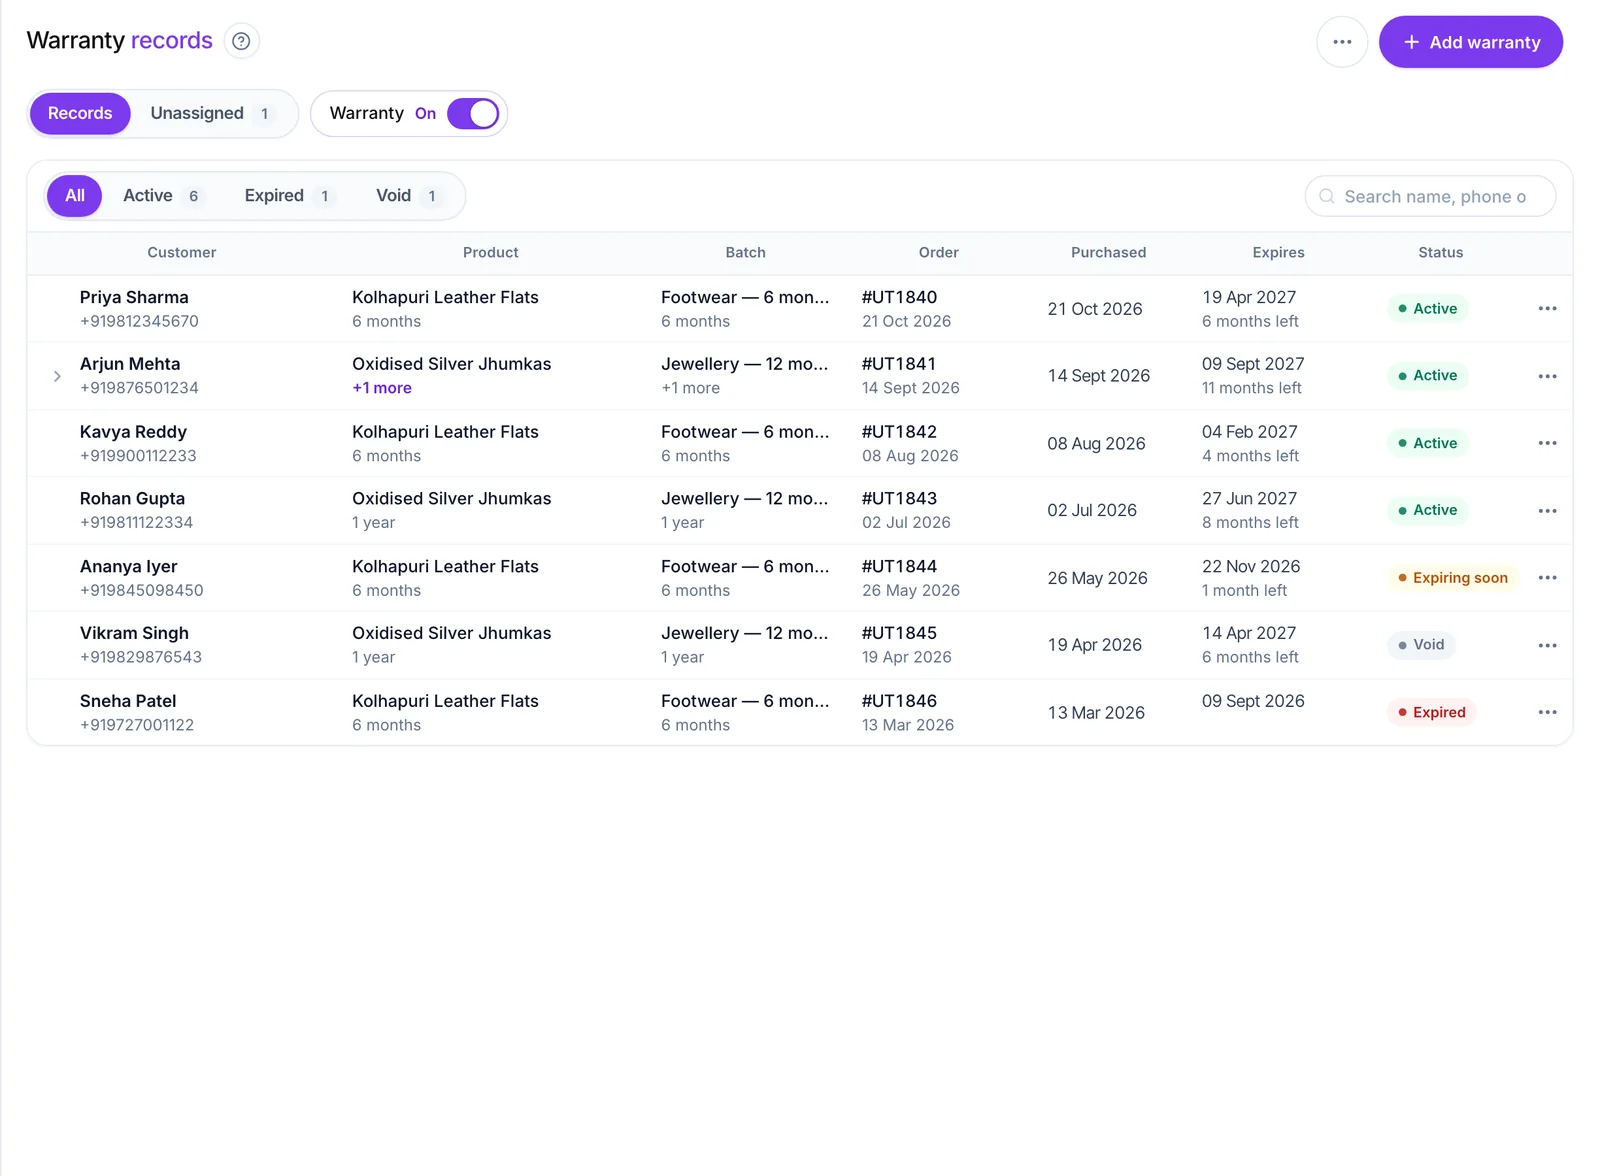The image size is (1600, 1176).
Task: Click Active status badge for Priya Sharma
Action: point(1427,309)
